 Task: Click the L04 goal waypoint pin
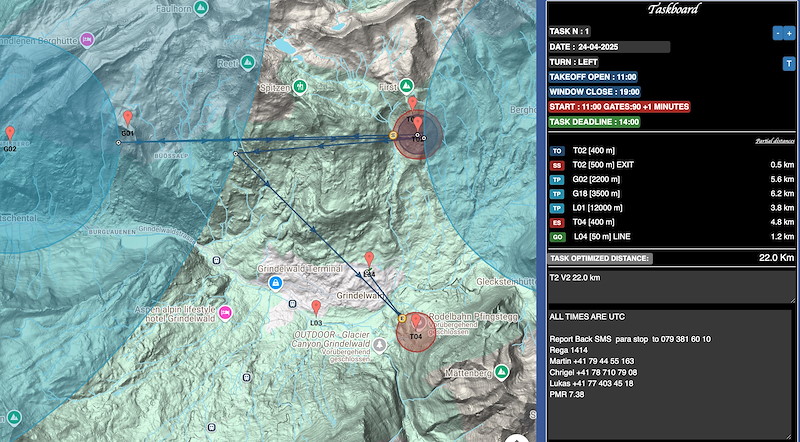click(x=369, y=259)
